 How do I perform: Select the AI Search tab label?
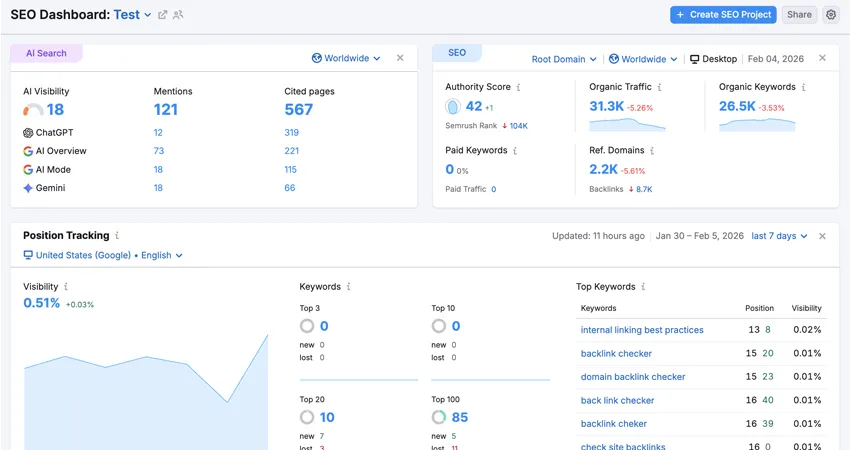[x=46, y=53]
